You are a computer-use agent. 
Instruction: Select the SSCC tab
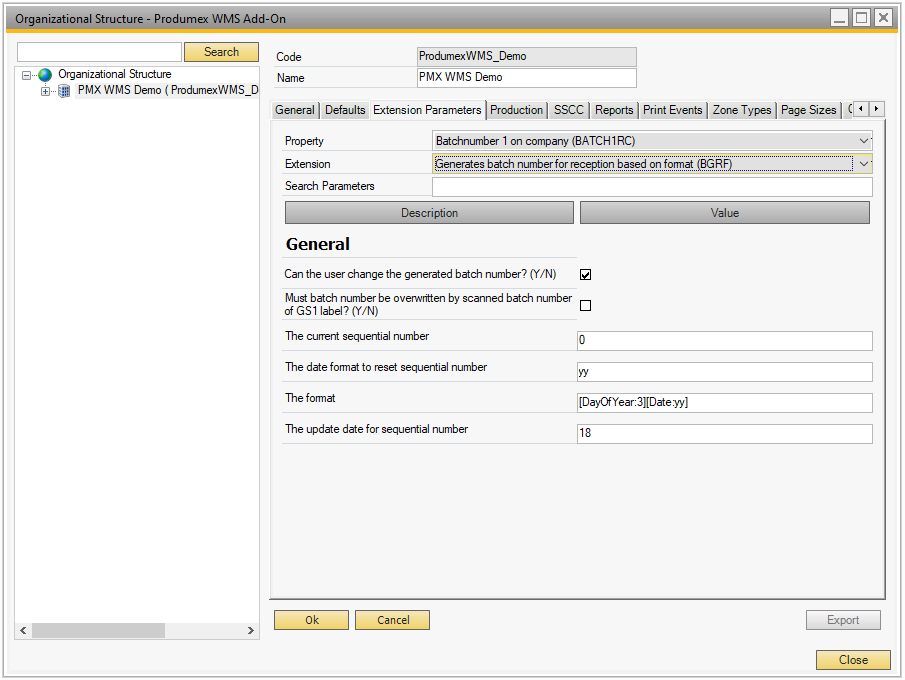568,110
